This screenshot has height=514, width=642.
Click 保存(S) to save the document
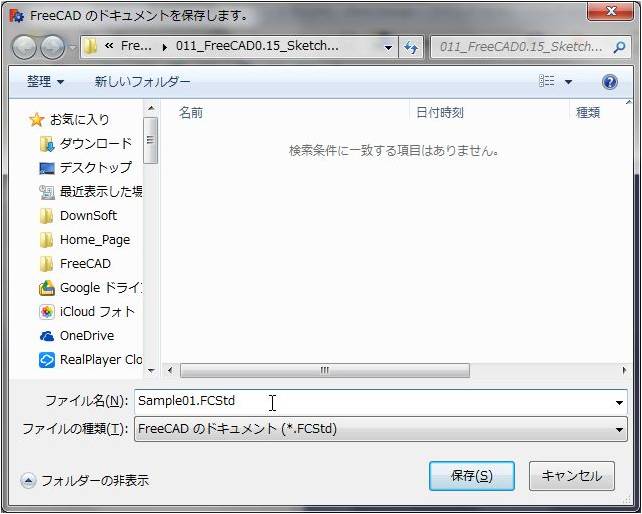(x=472, y=476)
